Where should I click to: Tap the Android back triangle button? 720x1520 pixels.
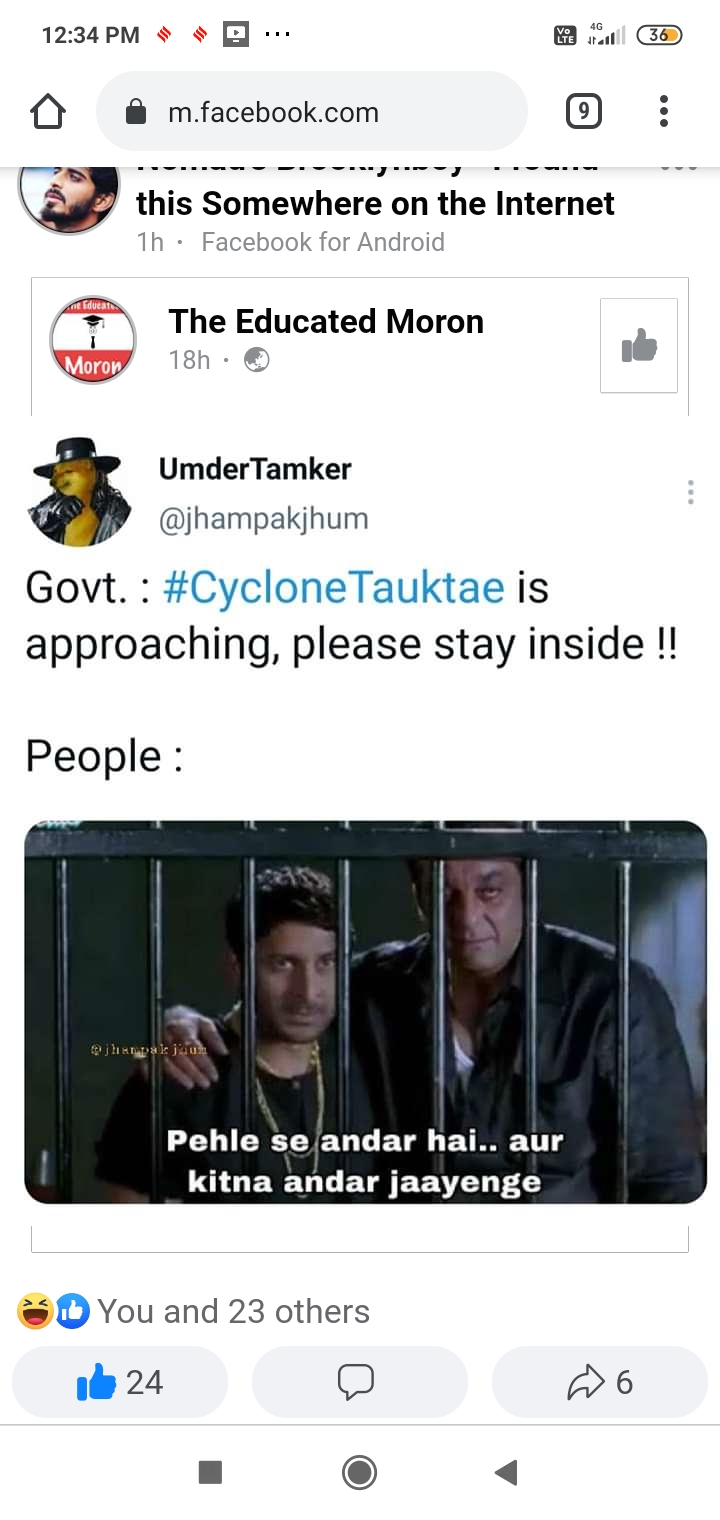point(506,1472)
